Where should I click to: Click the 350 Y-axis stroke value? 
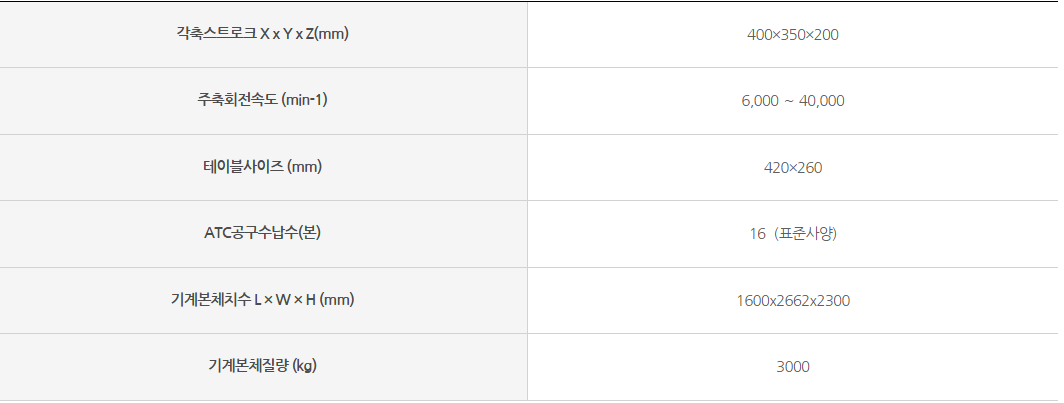[x=793, y=35]
